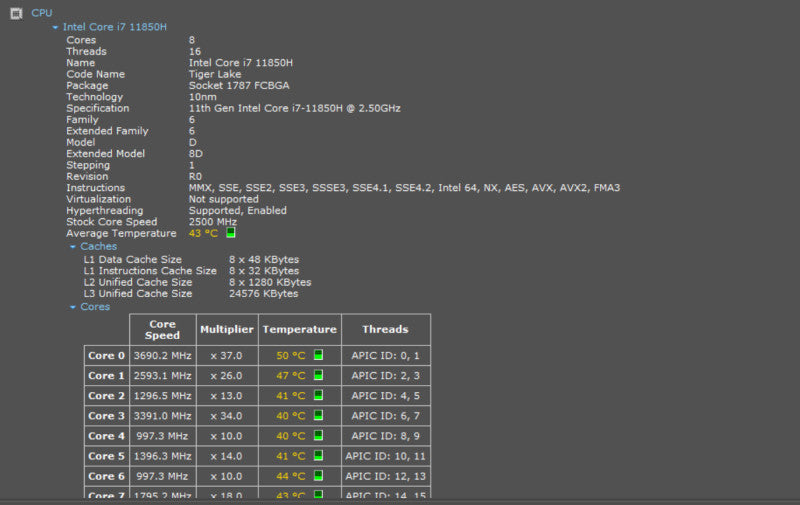Click the Temperature column header

tap(300, 330)
